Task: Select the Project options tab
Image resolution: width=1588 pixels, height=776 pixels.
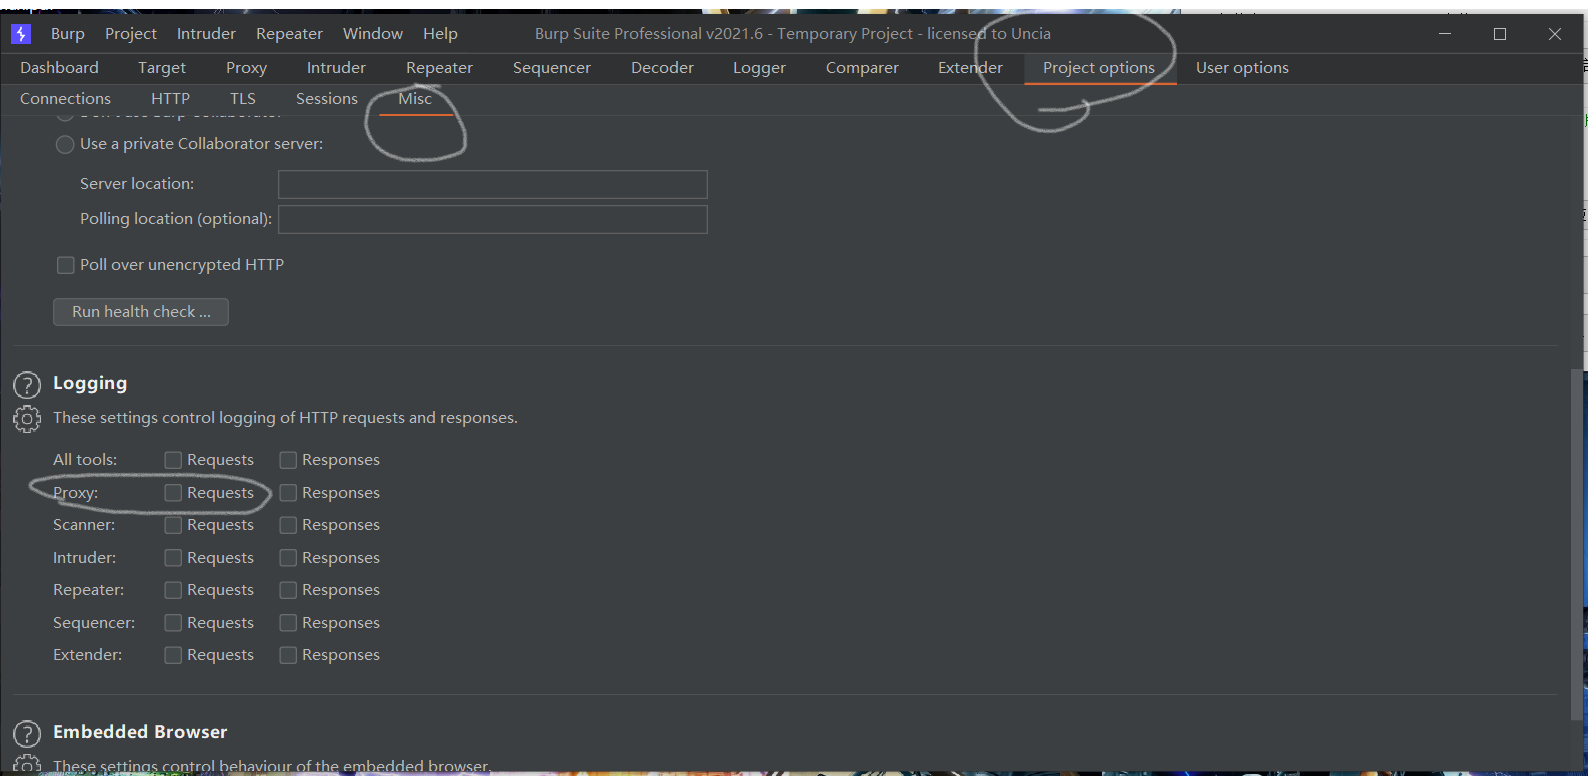Action: click(1099, 68)
